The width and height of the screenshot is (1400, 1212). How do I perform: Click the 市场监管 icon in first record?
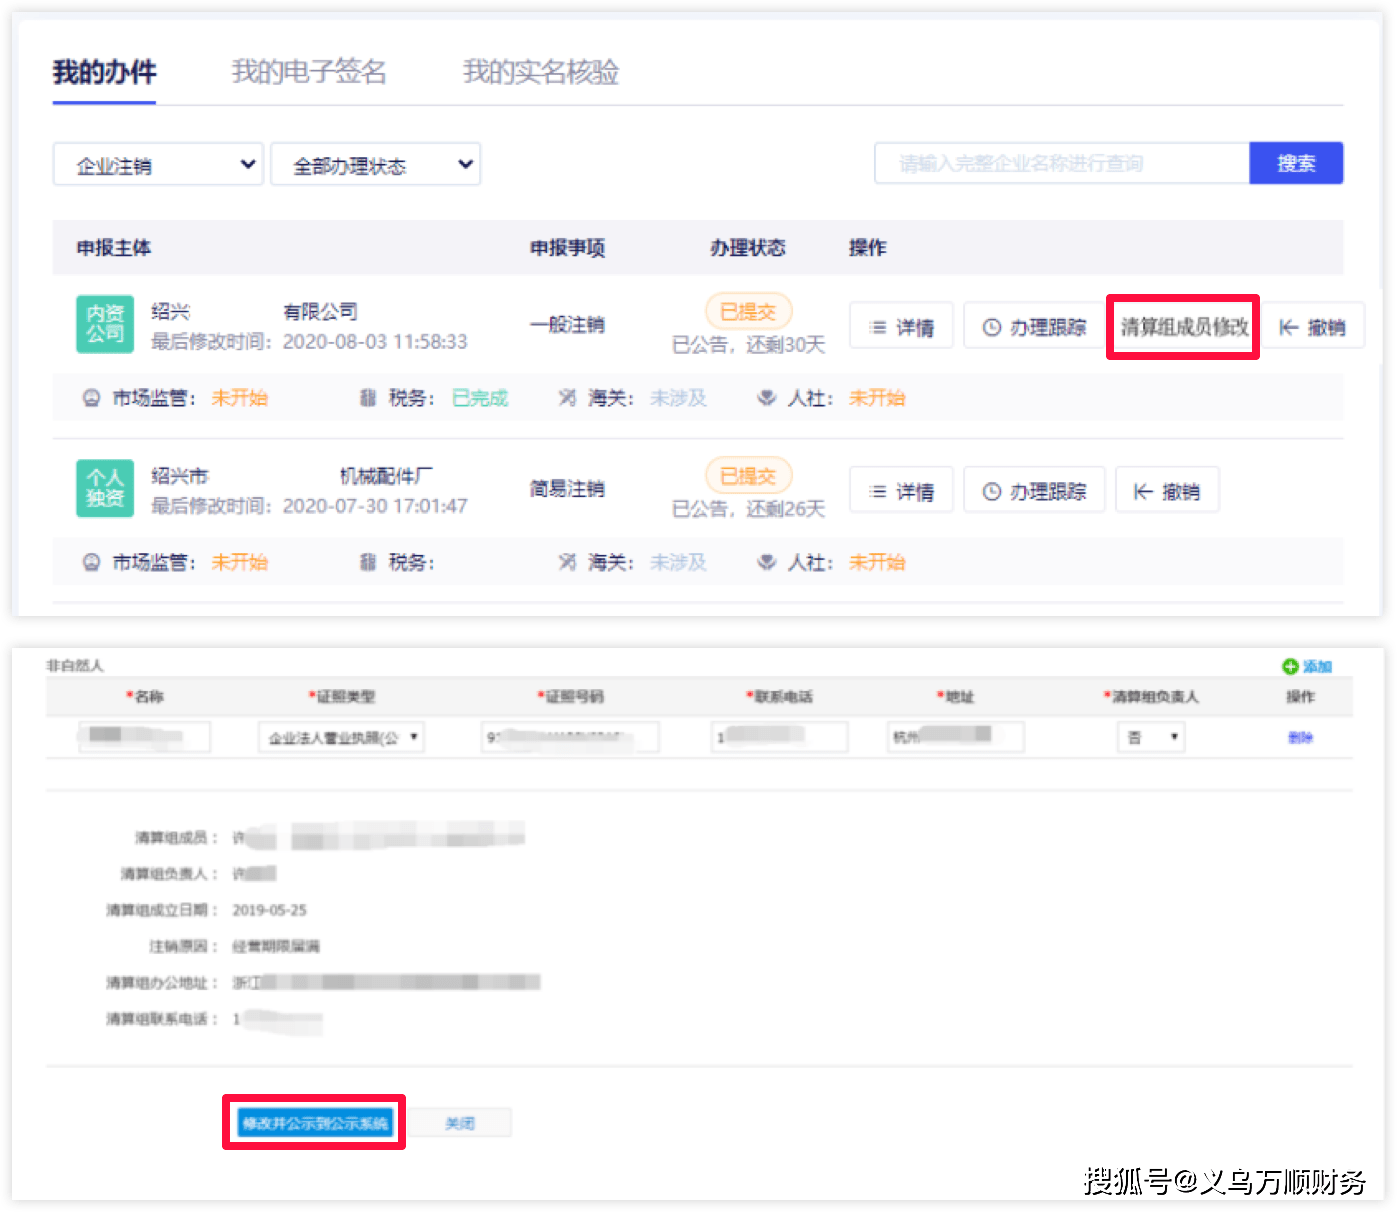coord(91,398)
